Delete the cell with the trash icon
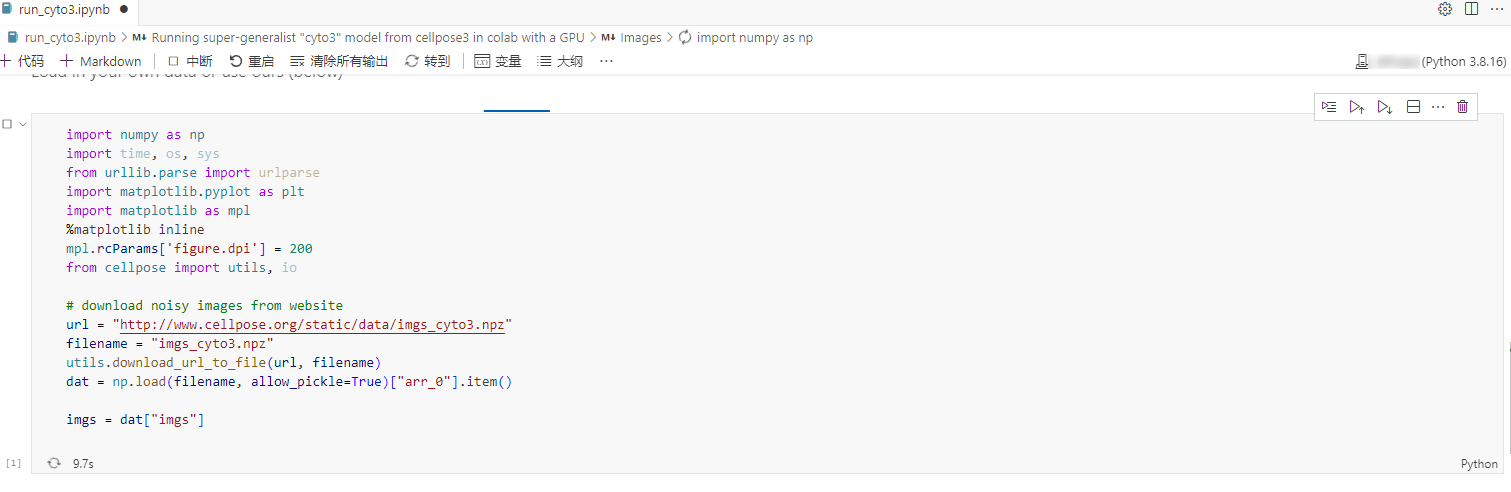This screenshot has height=492, width=1511. coord(1462,107)
